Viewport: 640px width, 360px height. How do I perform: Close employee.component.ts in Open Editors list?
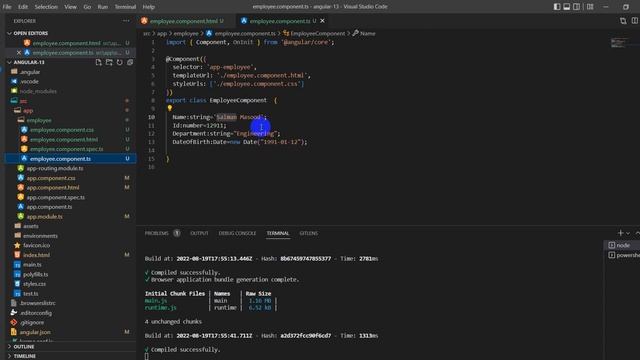tap(19, 53)
